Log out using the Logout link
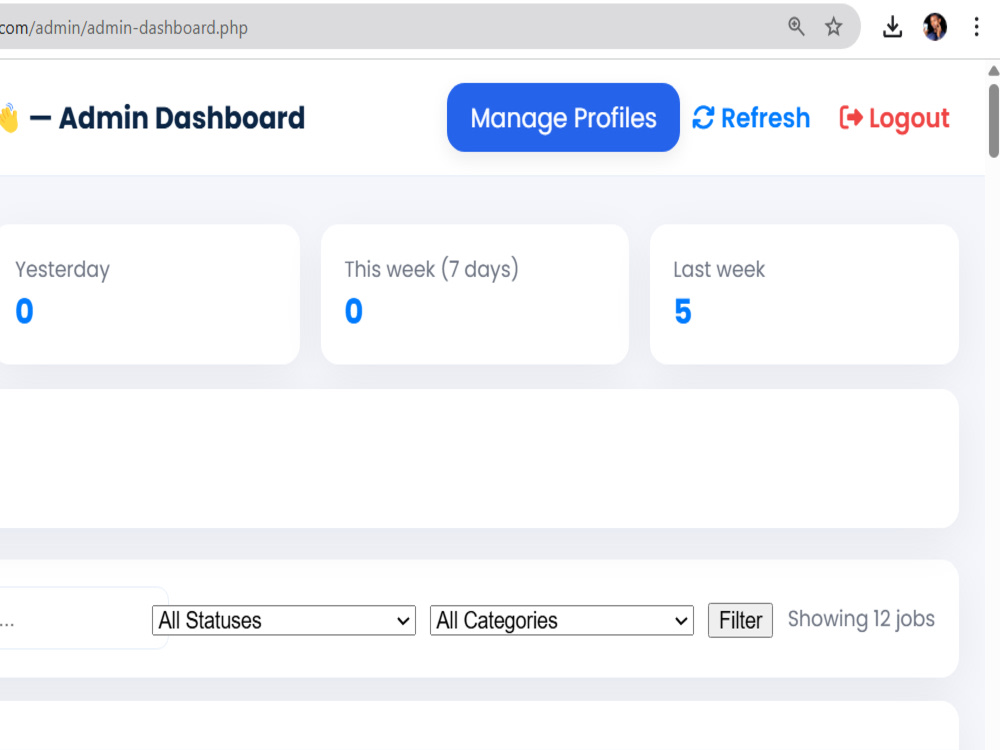 894,118
